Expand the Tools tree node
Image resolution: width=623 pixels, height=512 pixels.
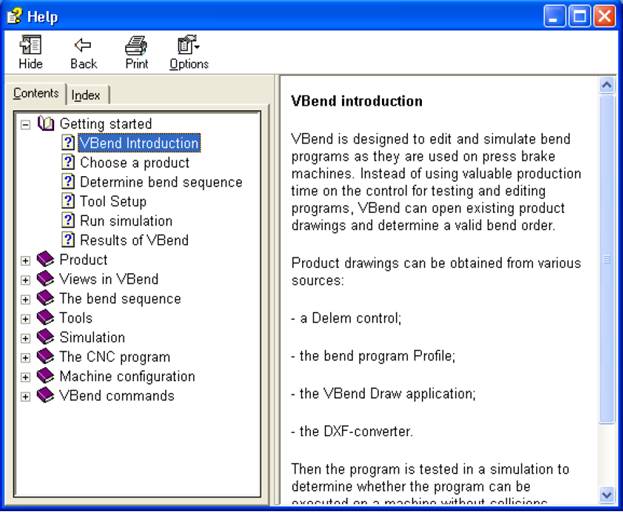point(25,319)
